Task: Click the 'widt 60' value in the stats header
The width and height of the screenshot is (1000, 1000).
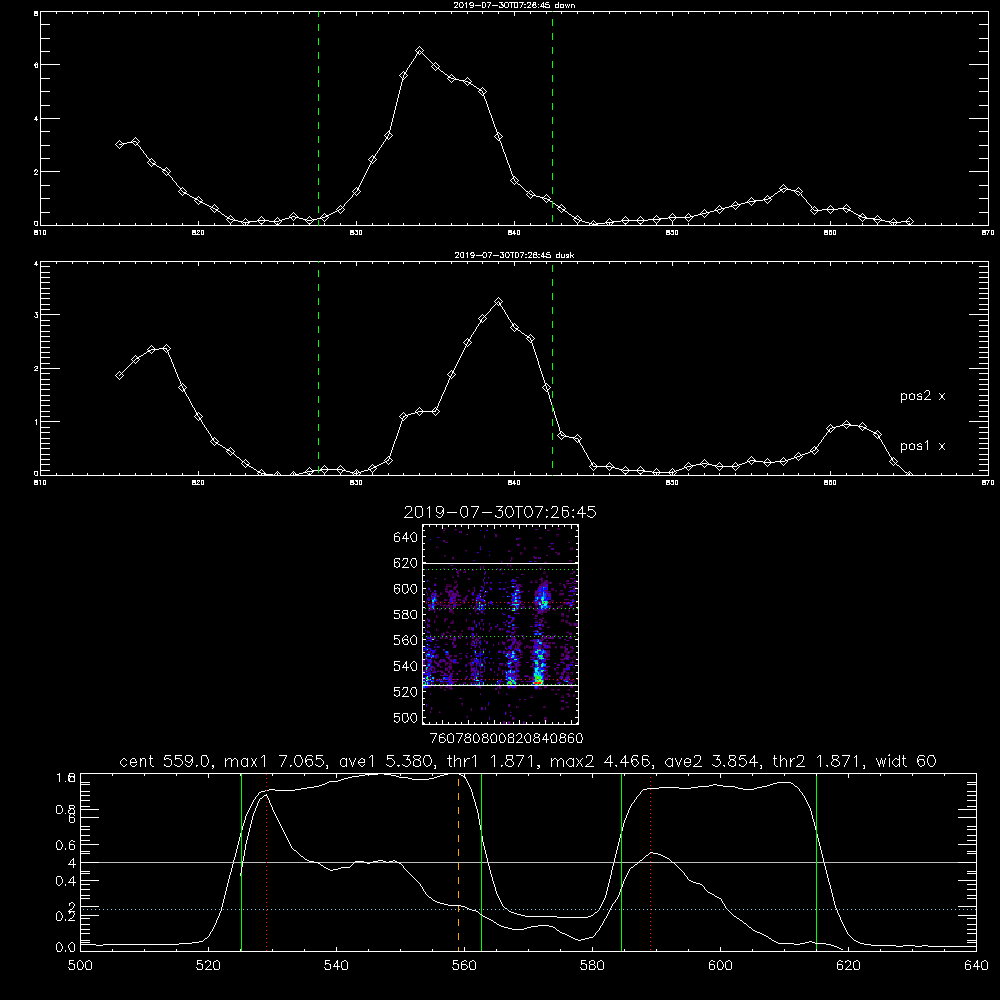Action: coord(906,761)
